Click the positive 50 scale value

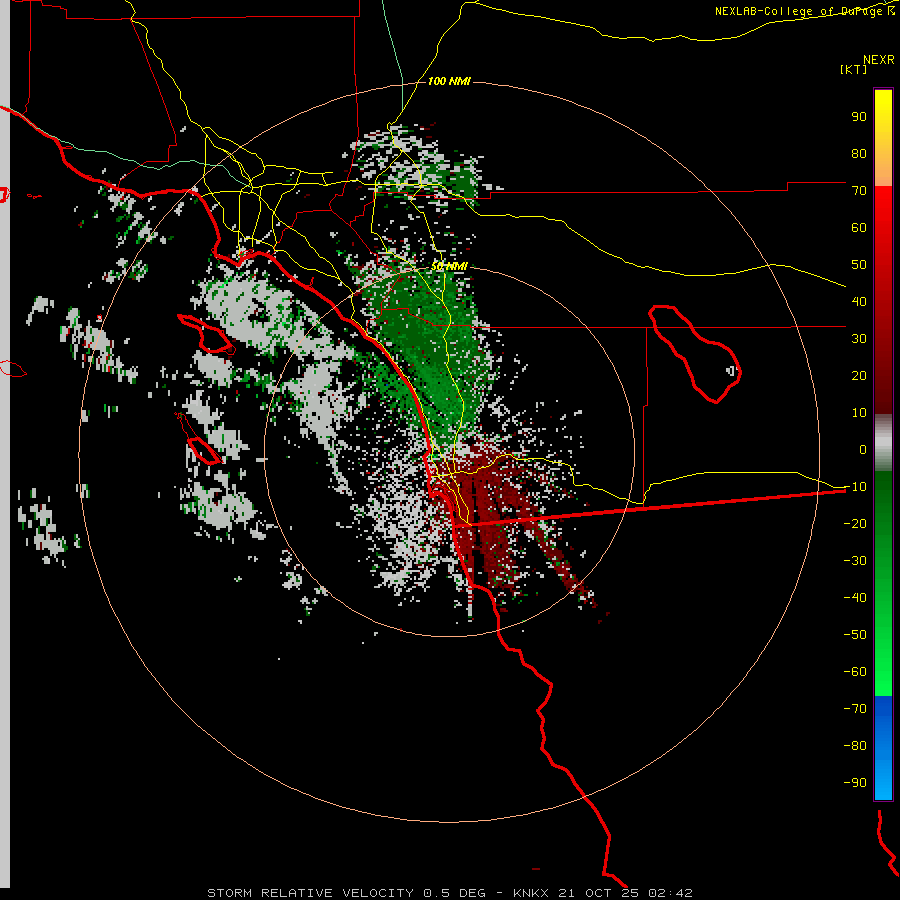click(859, 265)
